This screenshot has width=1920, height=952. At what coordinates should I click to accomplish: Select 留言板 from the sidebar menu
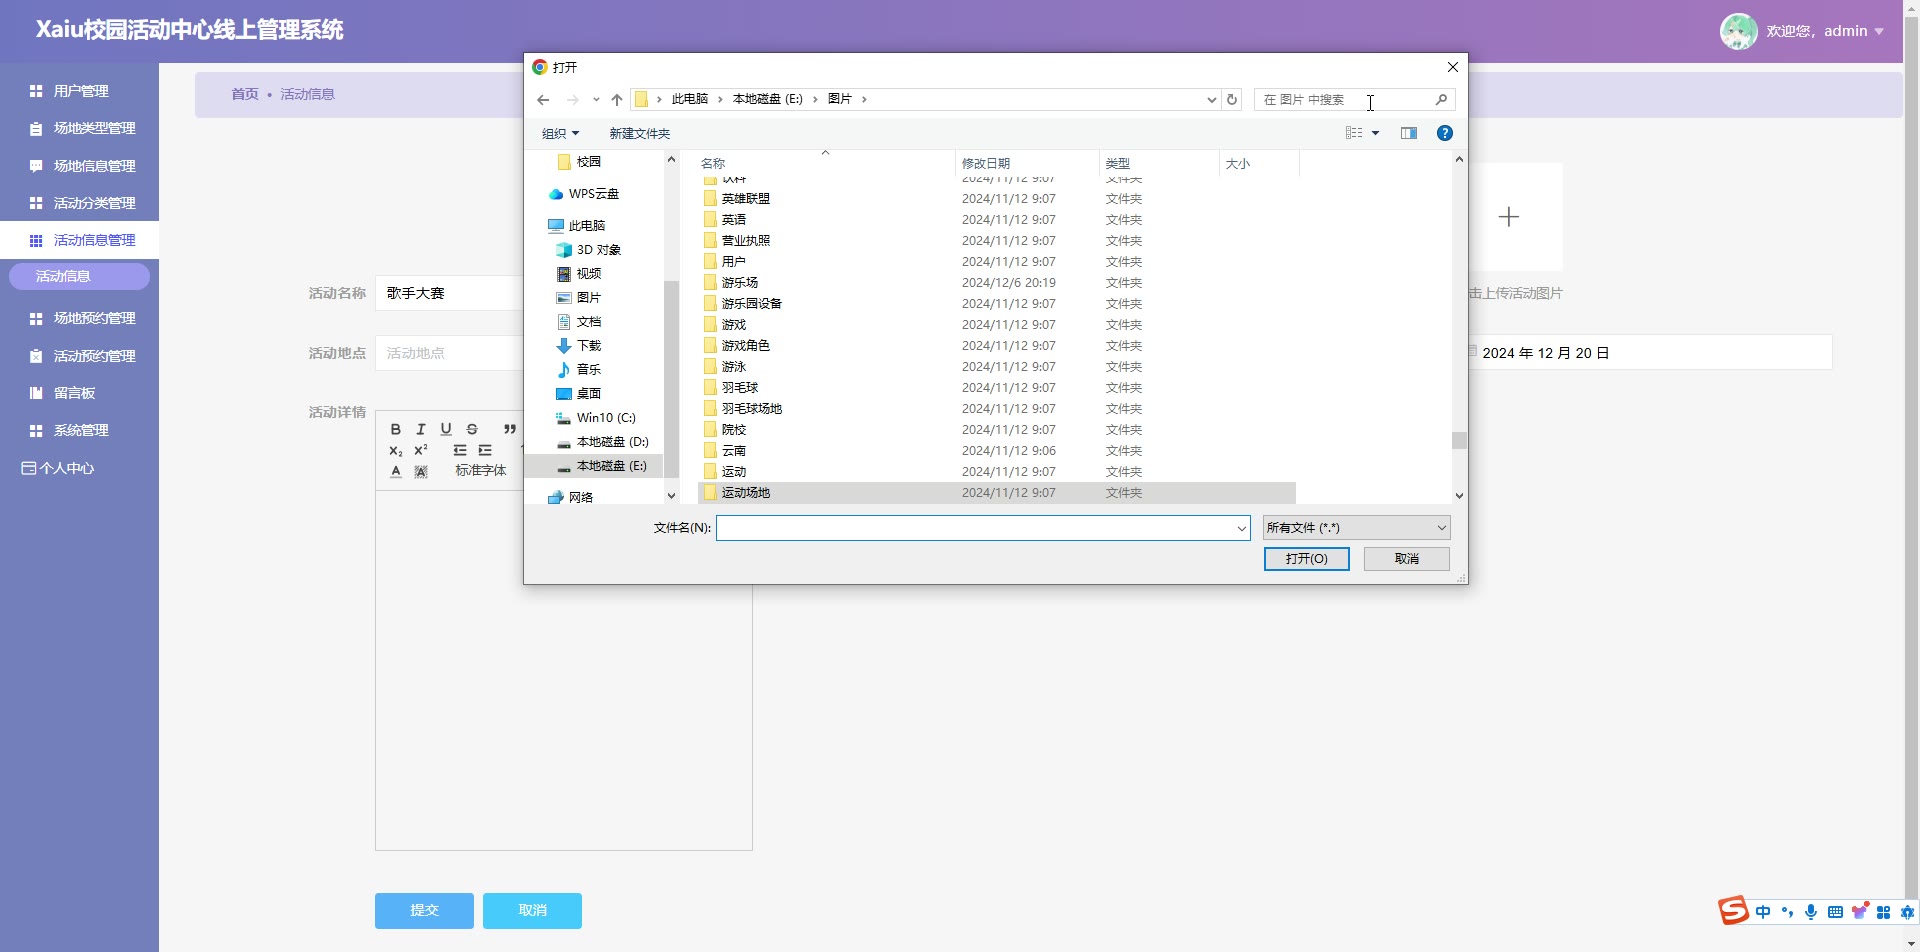click(74, 393)
